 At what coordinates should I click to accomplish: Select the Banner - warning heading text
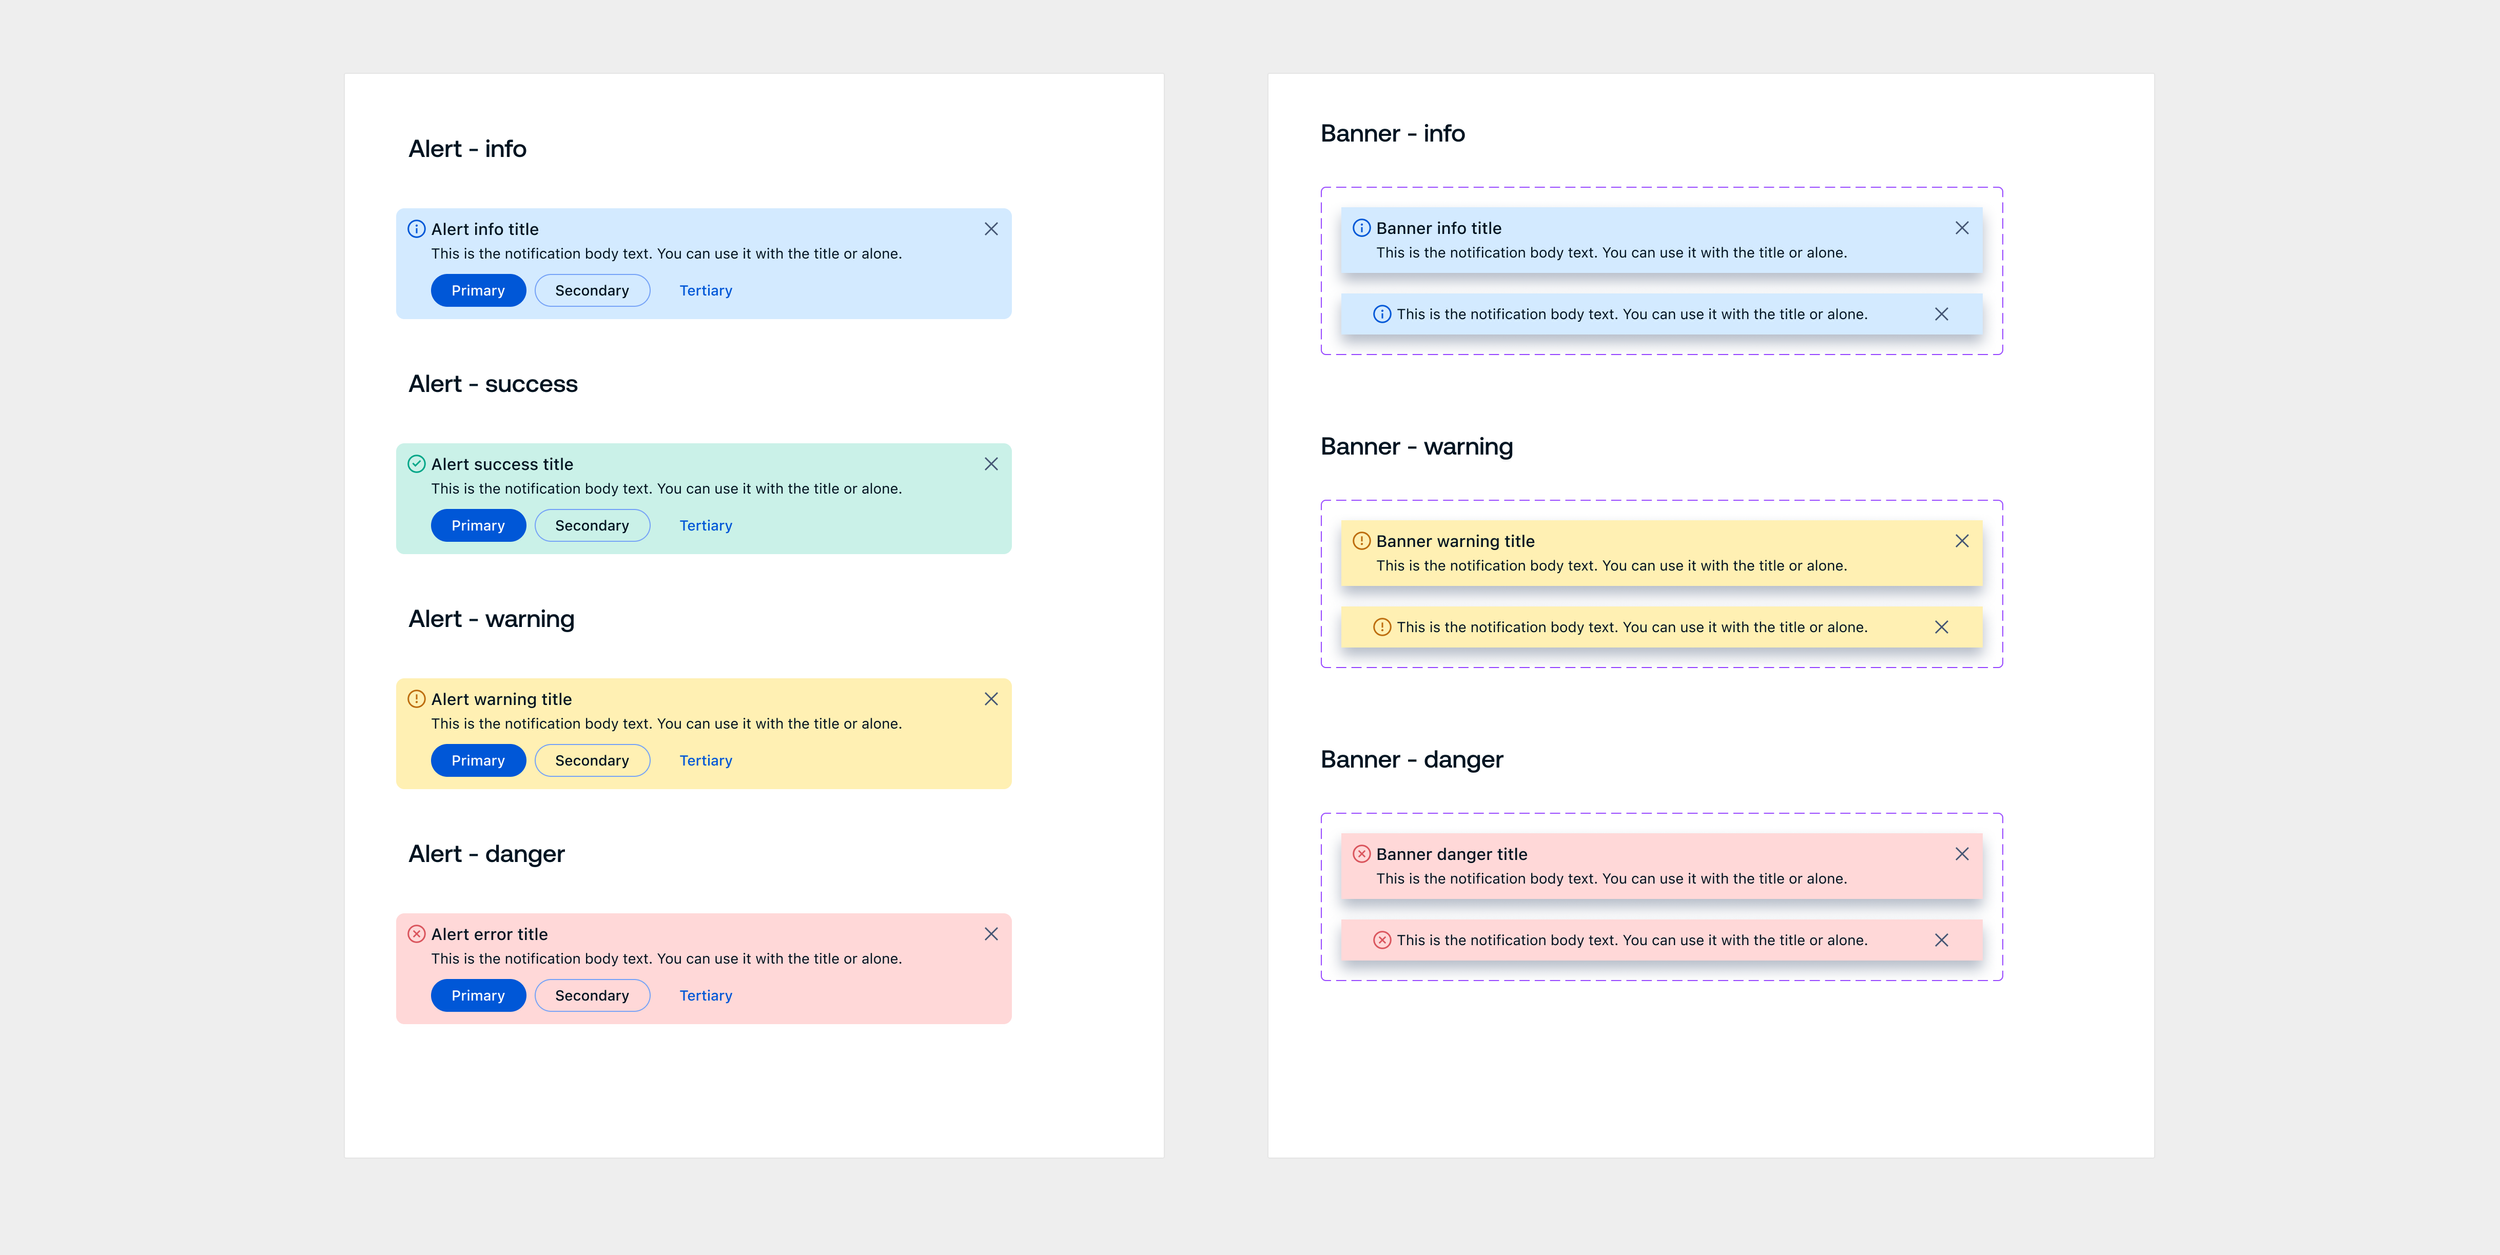1416,447
